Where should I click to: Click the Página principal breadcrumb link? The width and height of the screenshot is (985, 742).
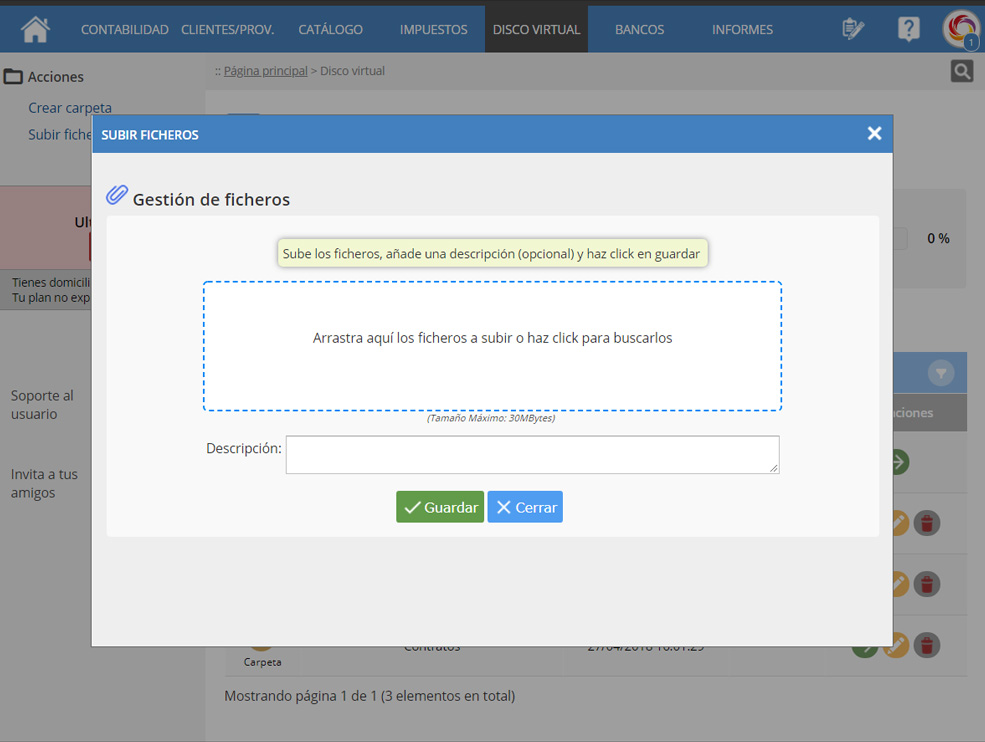(x=265, y=71)
